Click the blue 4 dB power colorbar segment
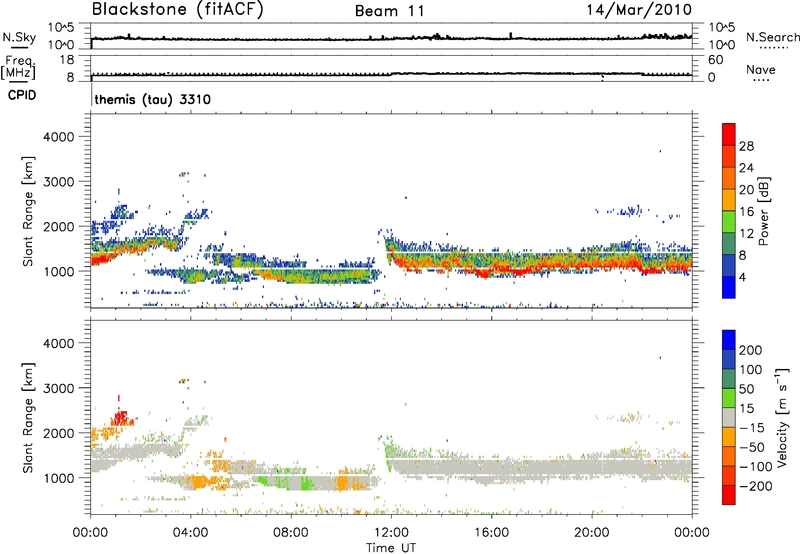This screenshot has height=554, width=800. click(x=729, y=287)
